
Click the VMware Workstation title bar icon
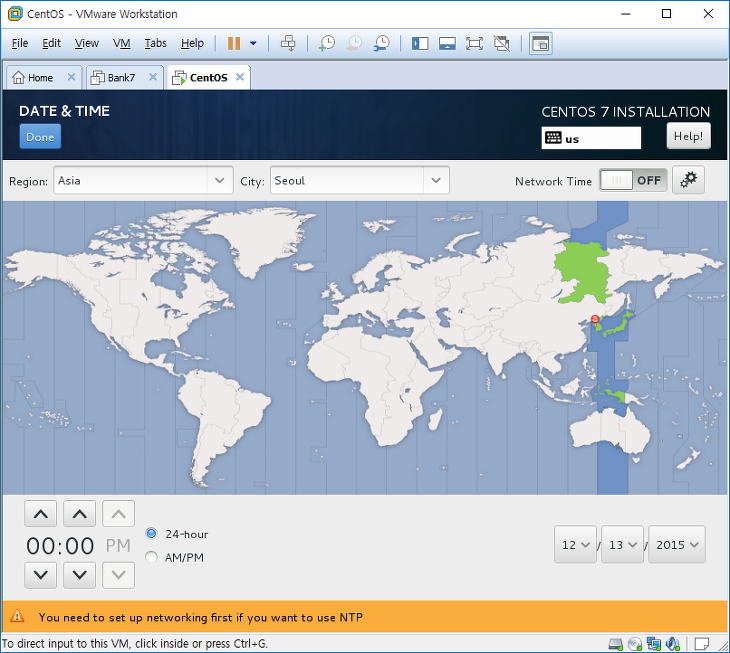(x=15, y=14)
